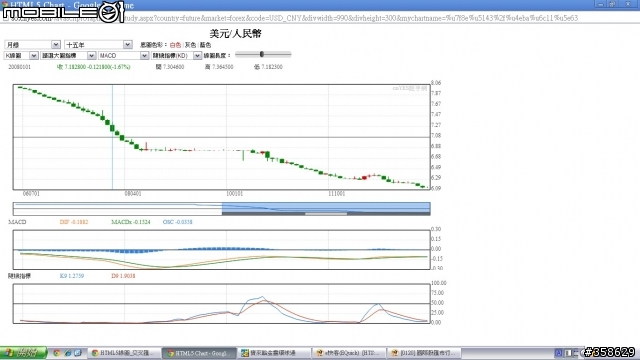This screenshot has width=640, height=360.
Task: Launch Internet Explorer from quick launch
Action: [x=67, y=353]
